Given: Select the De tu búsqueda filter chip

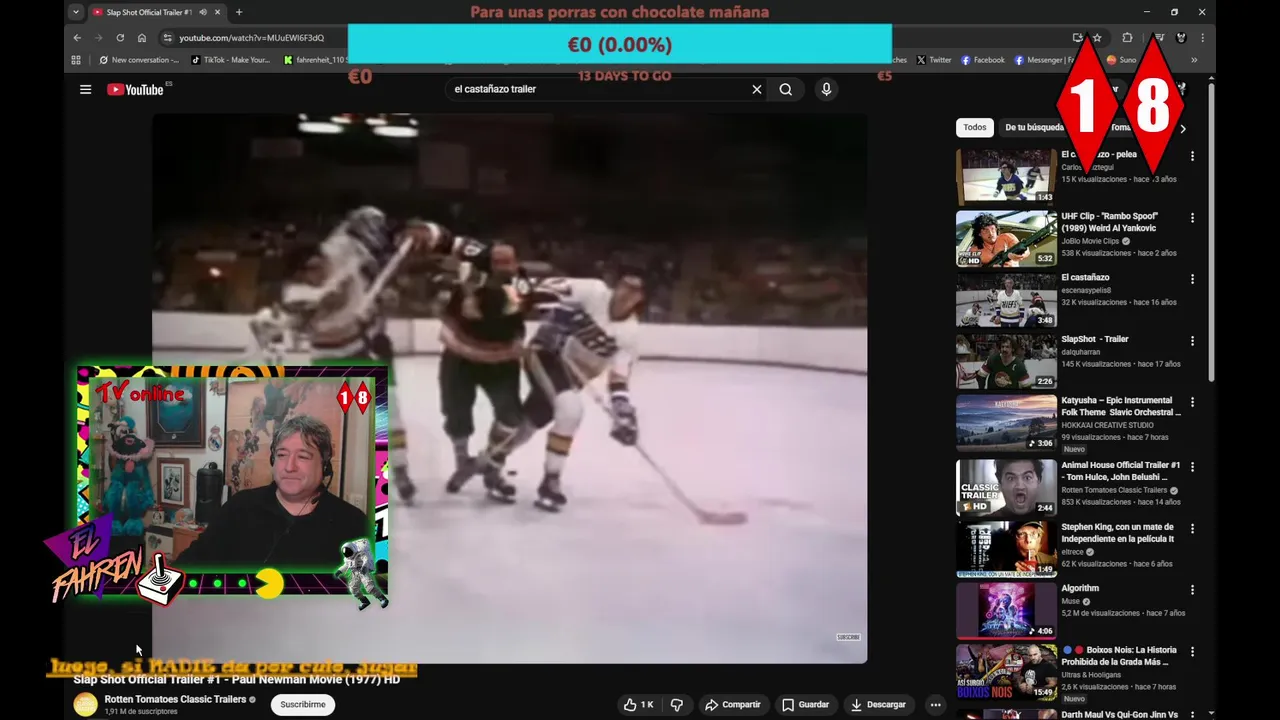Looking at the screenshot, I should click(x=1034, y=127).
